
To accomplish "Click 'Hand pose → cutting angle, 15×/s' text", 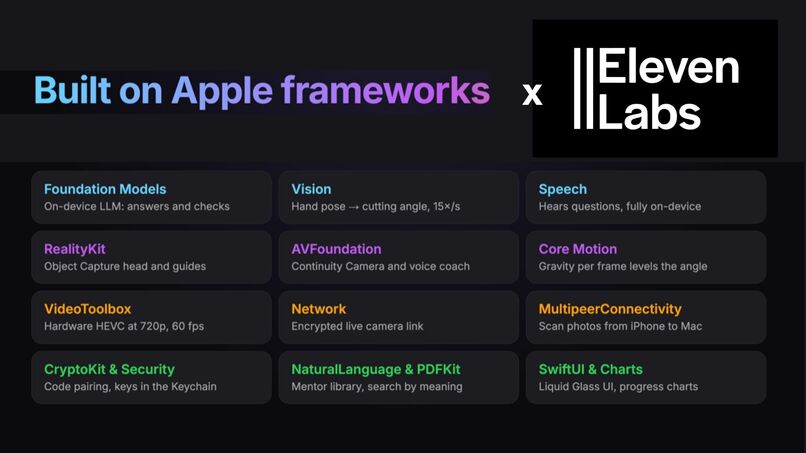I will pyautogui.click(x=375, y=206).
